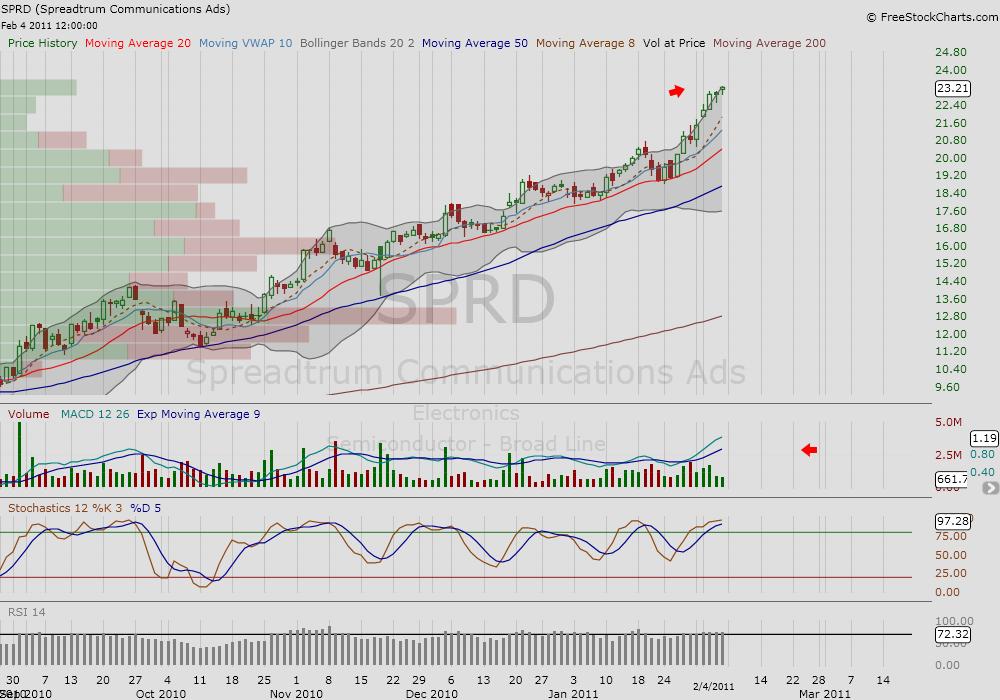Click the 2.5M volume axis label
The width and height of the screenshot is (1000, 700).
(949, 455)
